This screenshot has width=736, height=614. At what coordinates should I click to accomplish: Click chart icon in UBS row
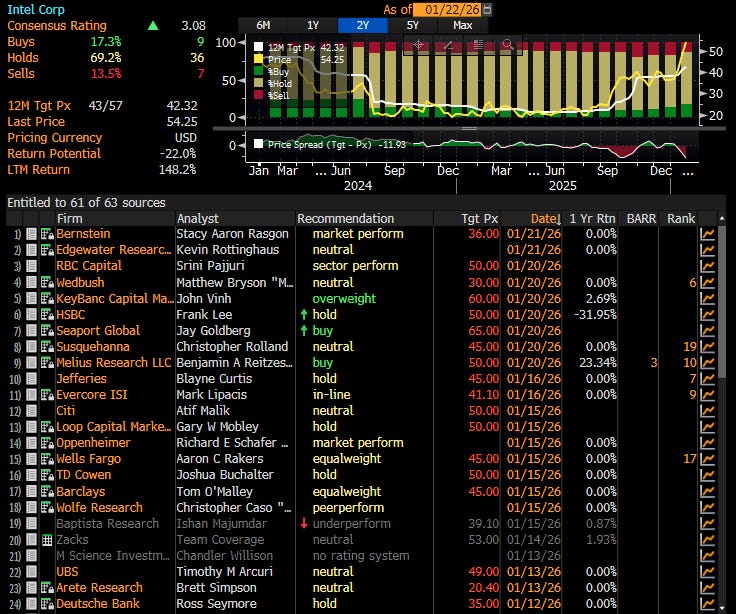[x=707, y=572]
